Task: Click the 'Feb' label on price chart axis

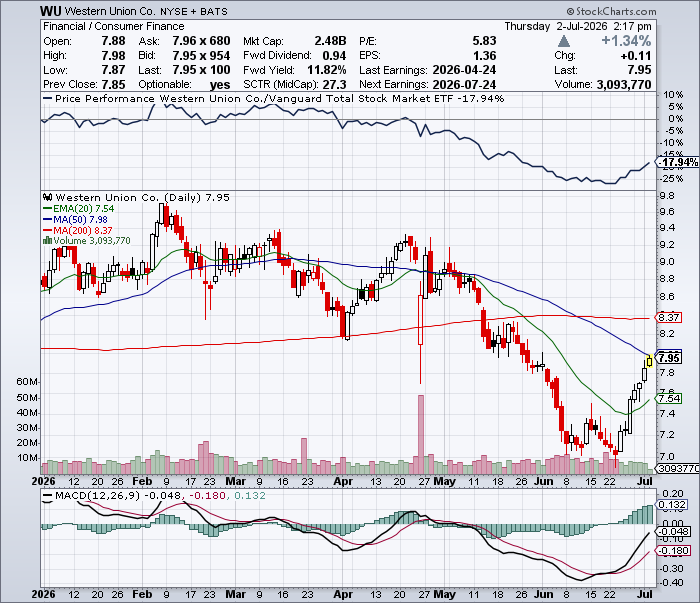Action: (x=142, y=481)
